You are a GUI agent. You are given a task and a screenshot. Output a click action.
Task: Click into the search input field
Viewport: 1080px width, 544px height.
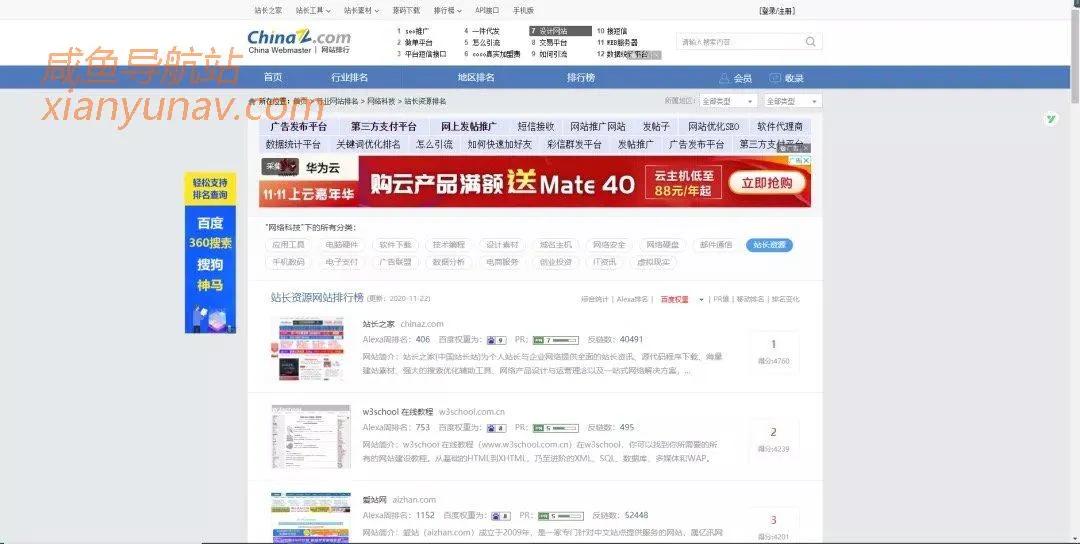pos(740,42)
